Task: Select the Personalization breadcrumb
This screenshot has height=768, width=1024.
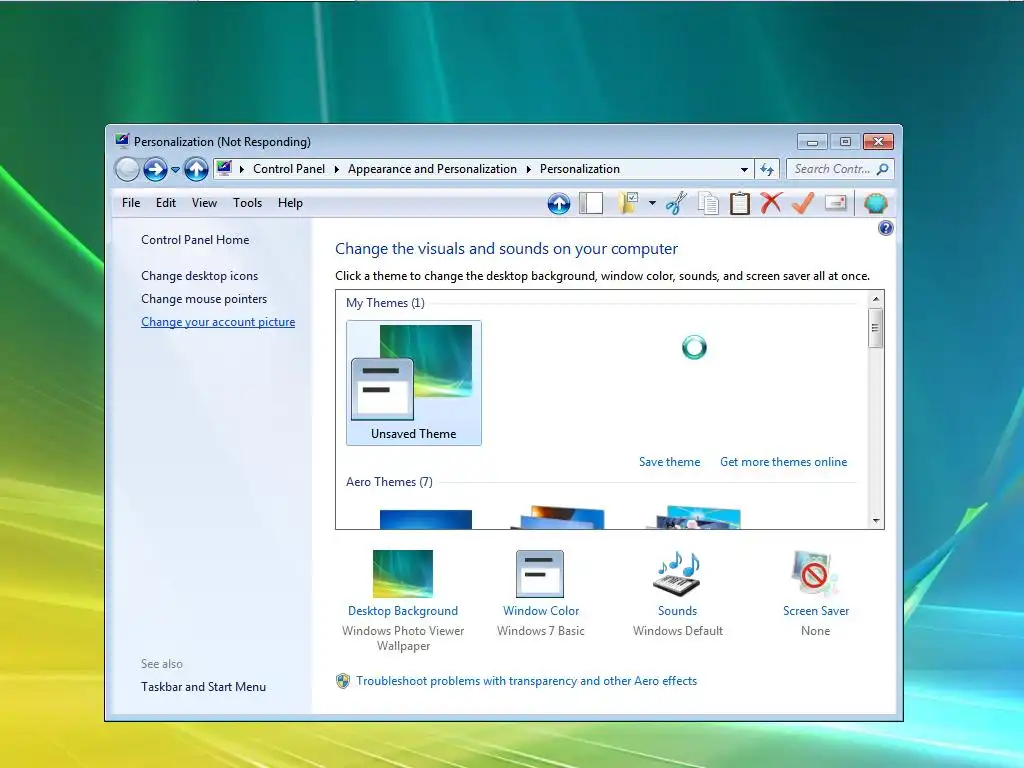Action: pos(579,169)
